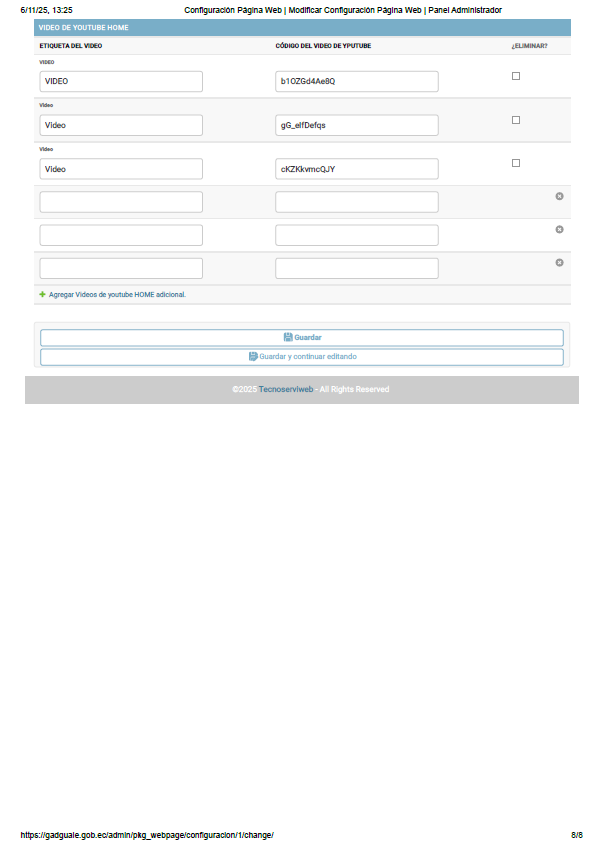Click into the cKZKkvmcQJY code field
This screenshot has height=846, width=604.
(356, 169)
